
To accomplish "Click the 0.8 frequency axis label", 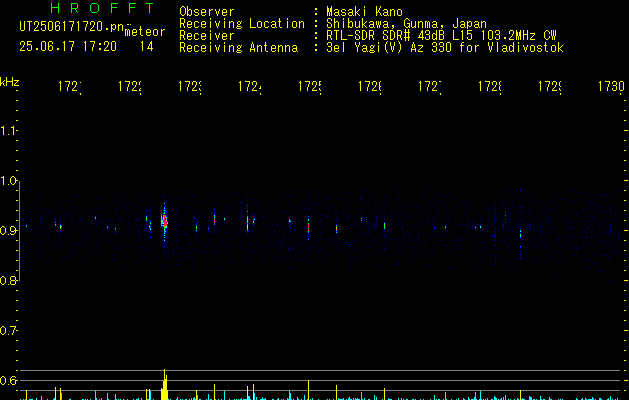I will coord(8,280).
